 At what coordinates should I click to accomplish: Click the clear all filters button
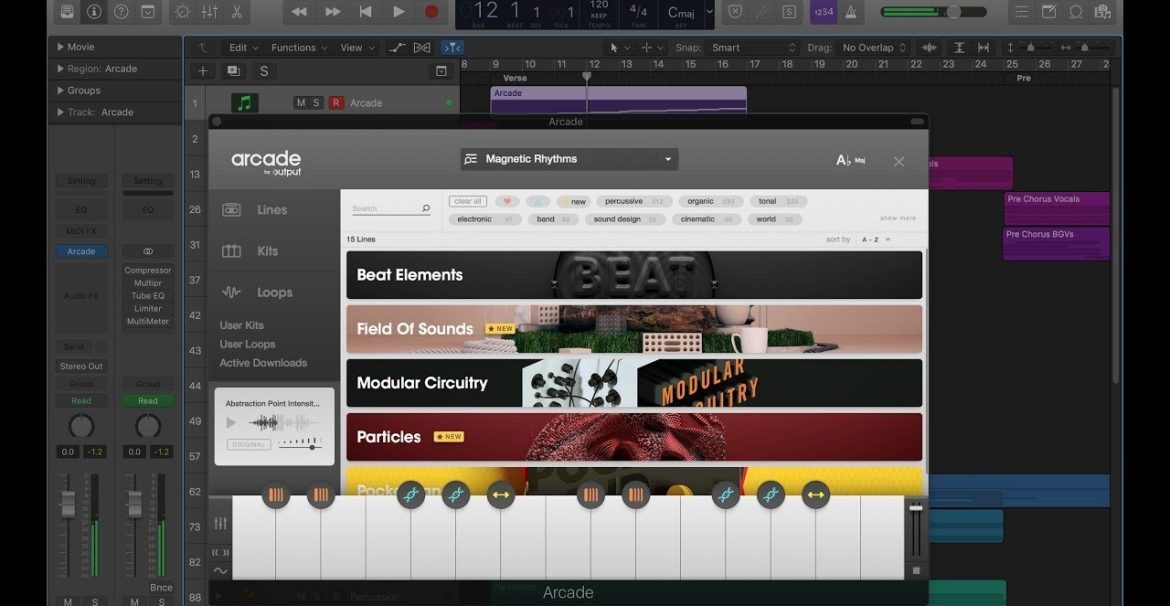(x=468, y=202)
